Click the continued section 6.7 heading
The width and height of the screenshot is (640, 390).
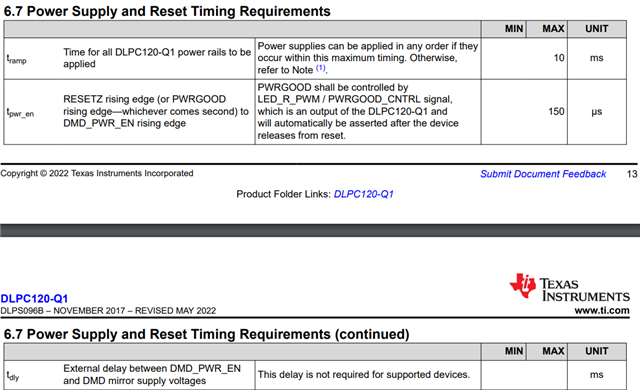[206, 334]
